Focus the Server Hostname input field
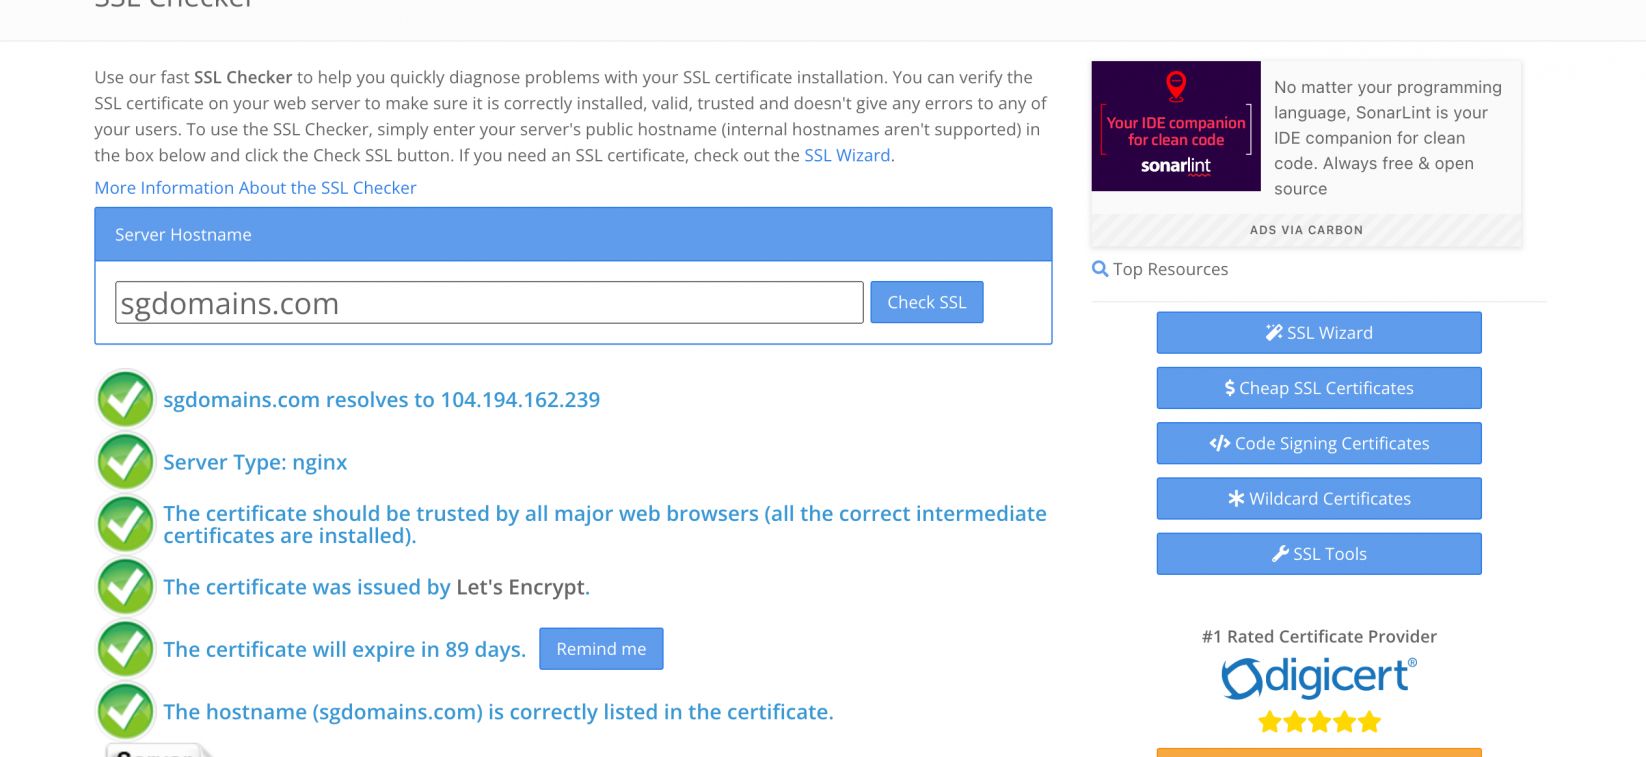Image resolution: width=1646 pixels, height=757 pixels. coord(489,302)
